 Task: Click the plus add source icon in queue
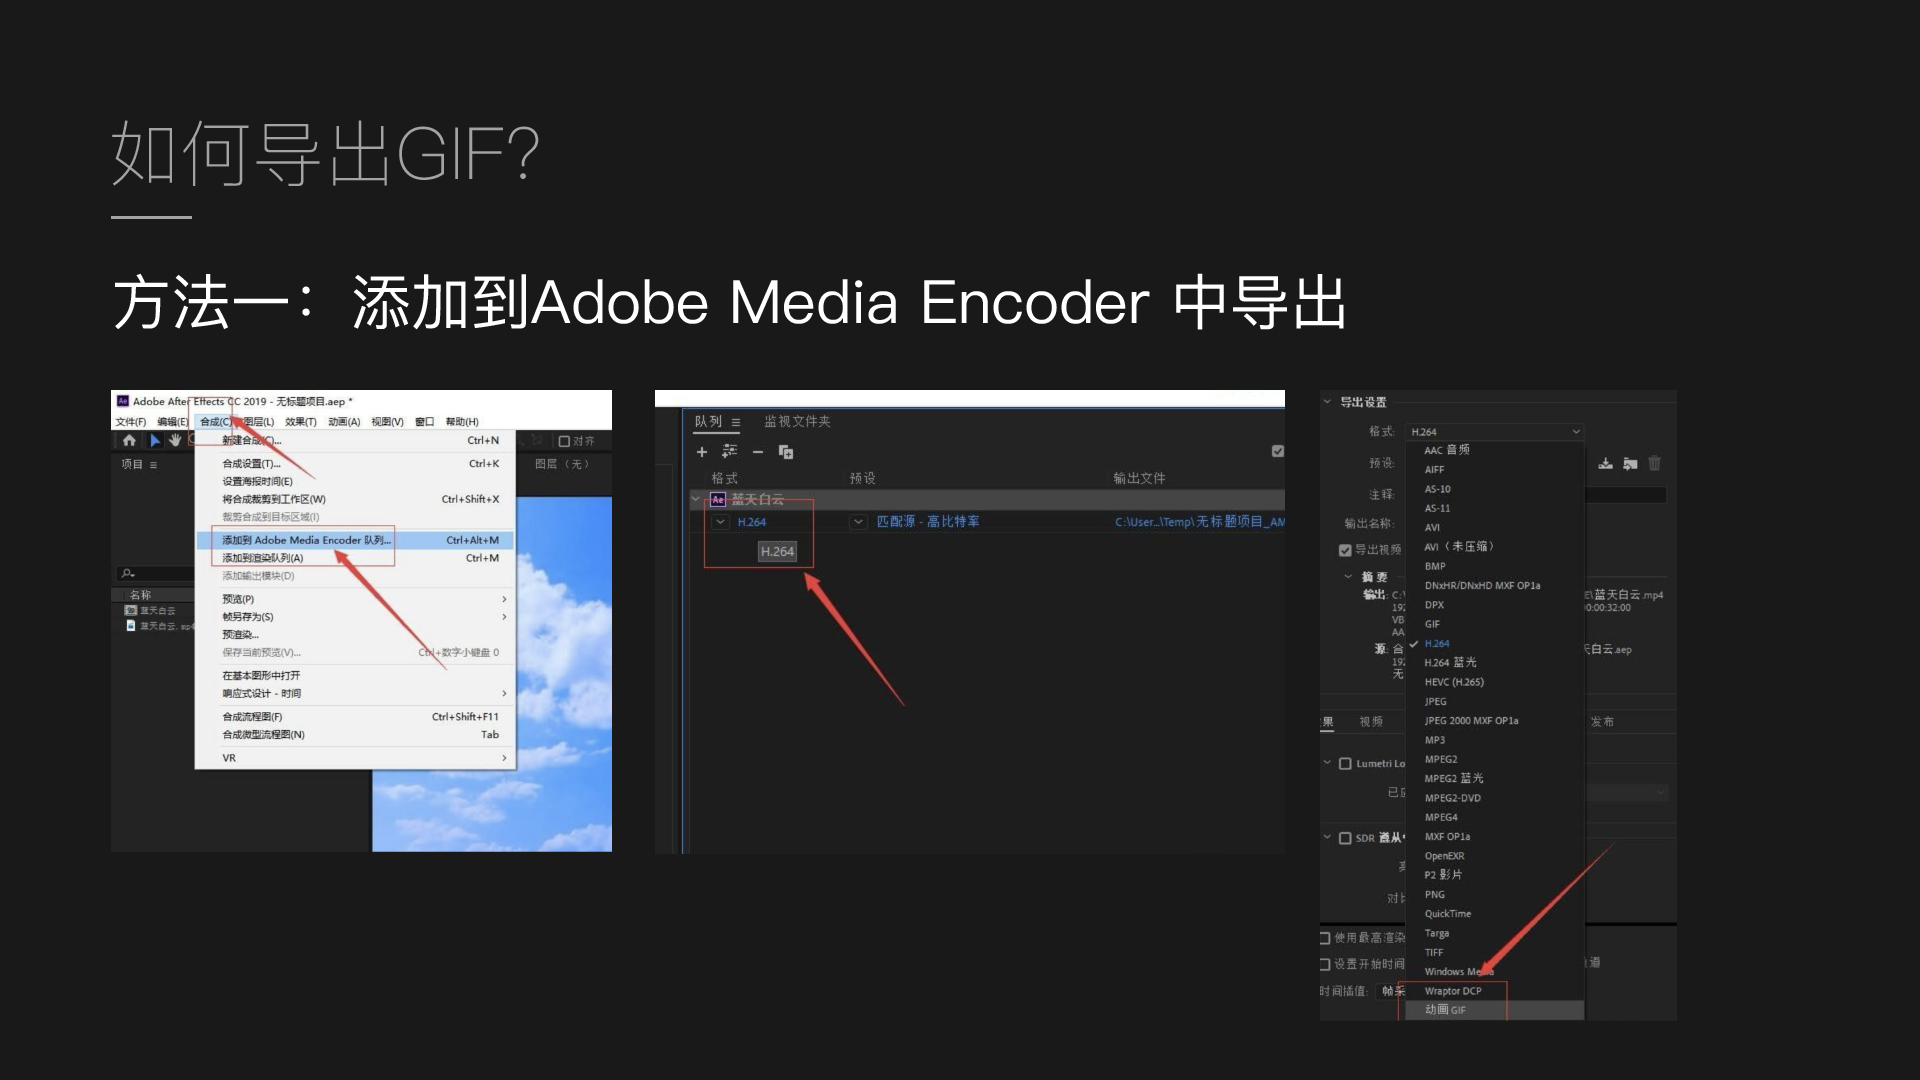click(702, 452)
